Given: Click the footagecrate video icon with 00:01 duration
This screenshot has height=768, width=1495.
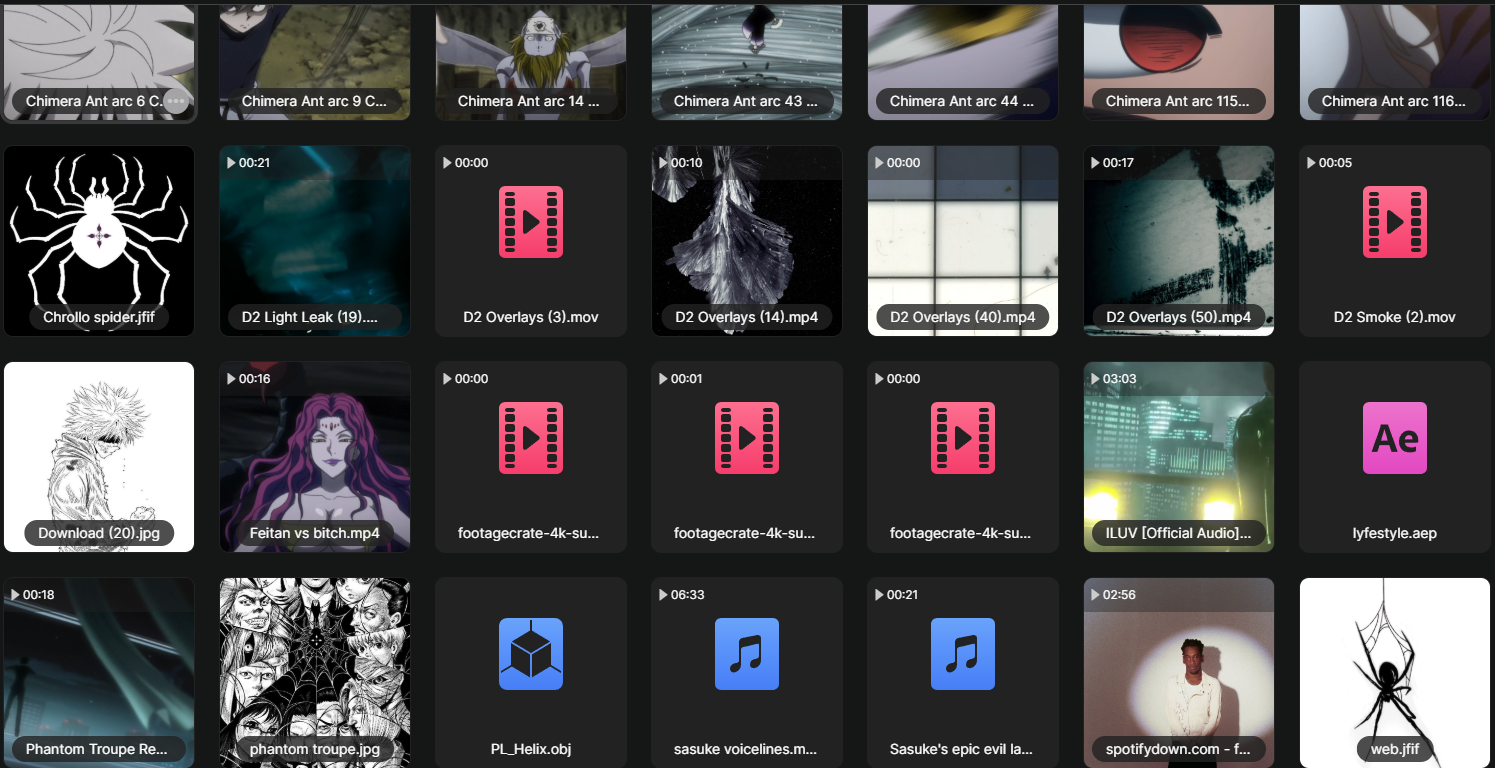Looking at the screenshot, I should tap(747, 438).
